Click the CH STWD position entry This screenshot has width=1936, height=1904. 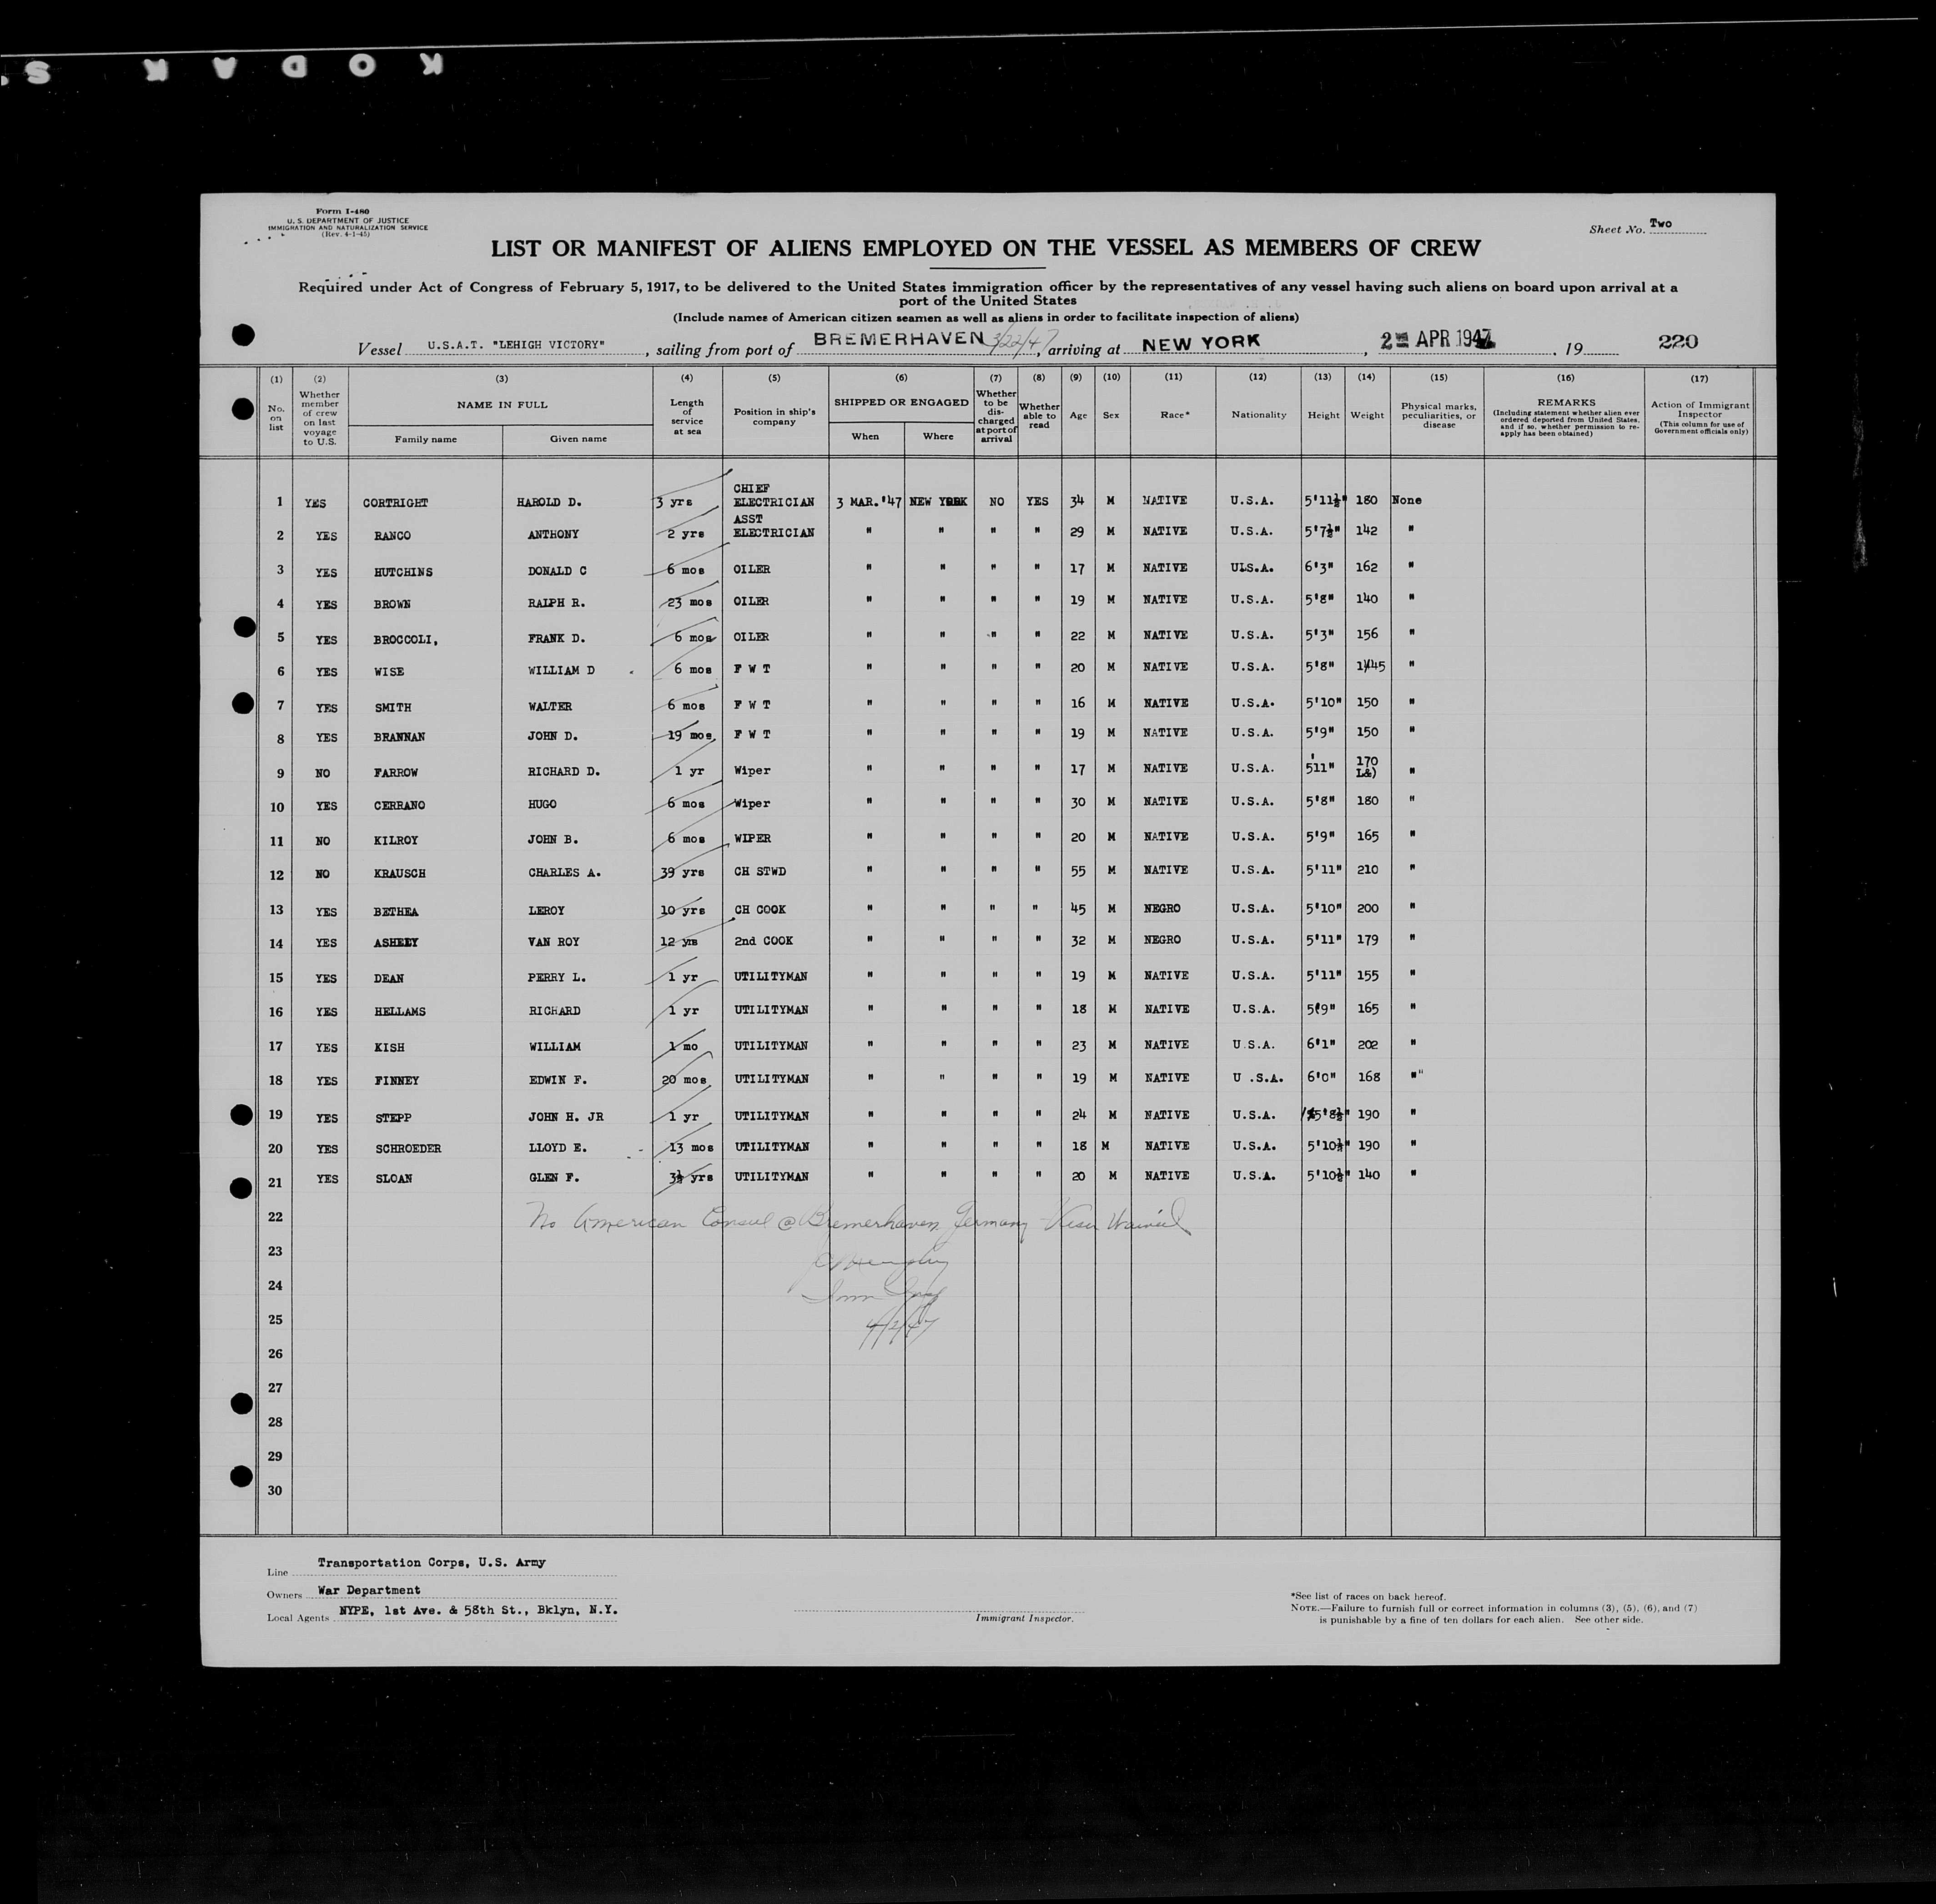click(x=760, y=872)
